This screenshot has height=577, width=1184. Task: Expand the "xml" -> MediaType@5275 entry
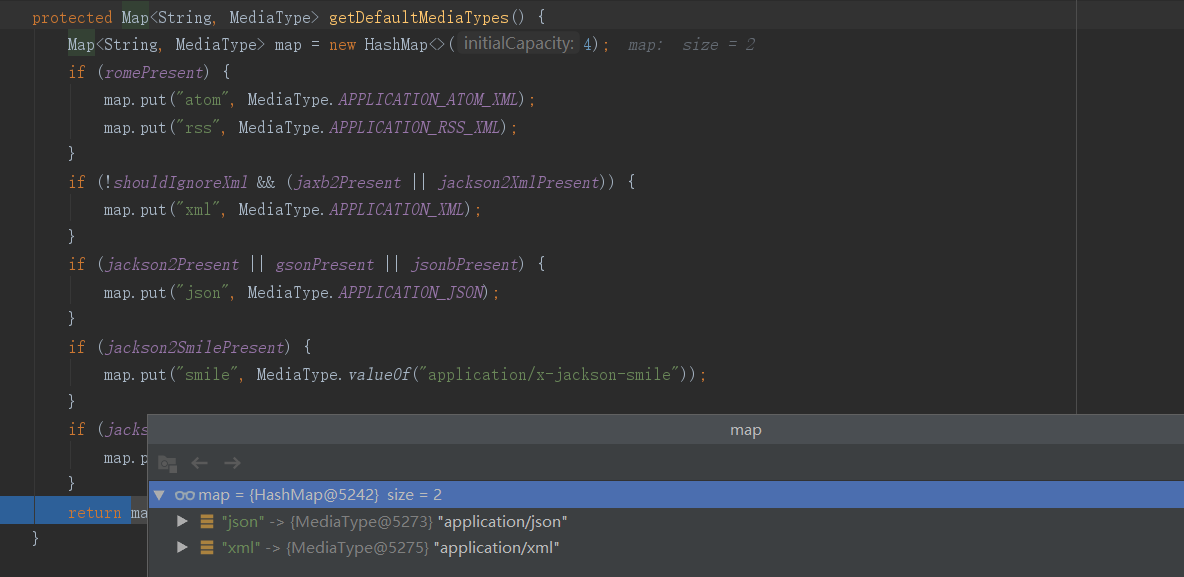(182, 548)
